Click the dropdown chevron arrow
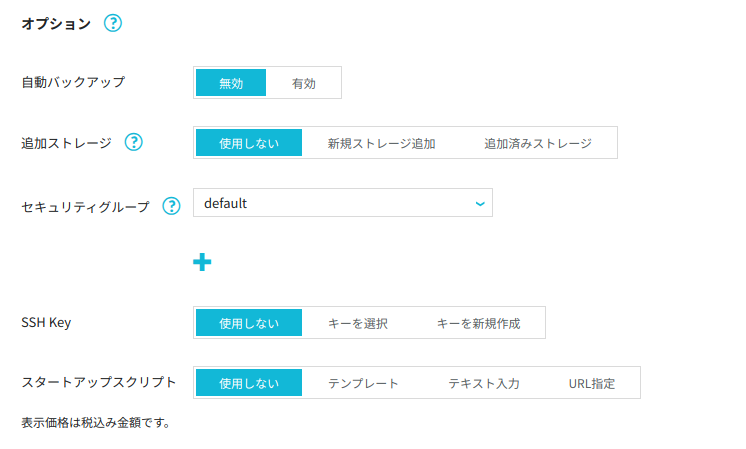This screenshot has height=449, width=746. click(x=480, y=204)
